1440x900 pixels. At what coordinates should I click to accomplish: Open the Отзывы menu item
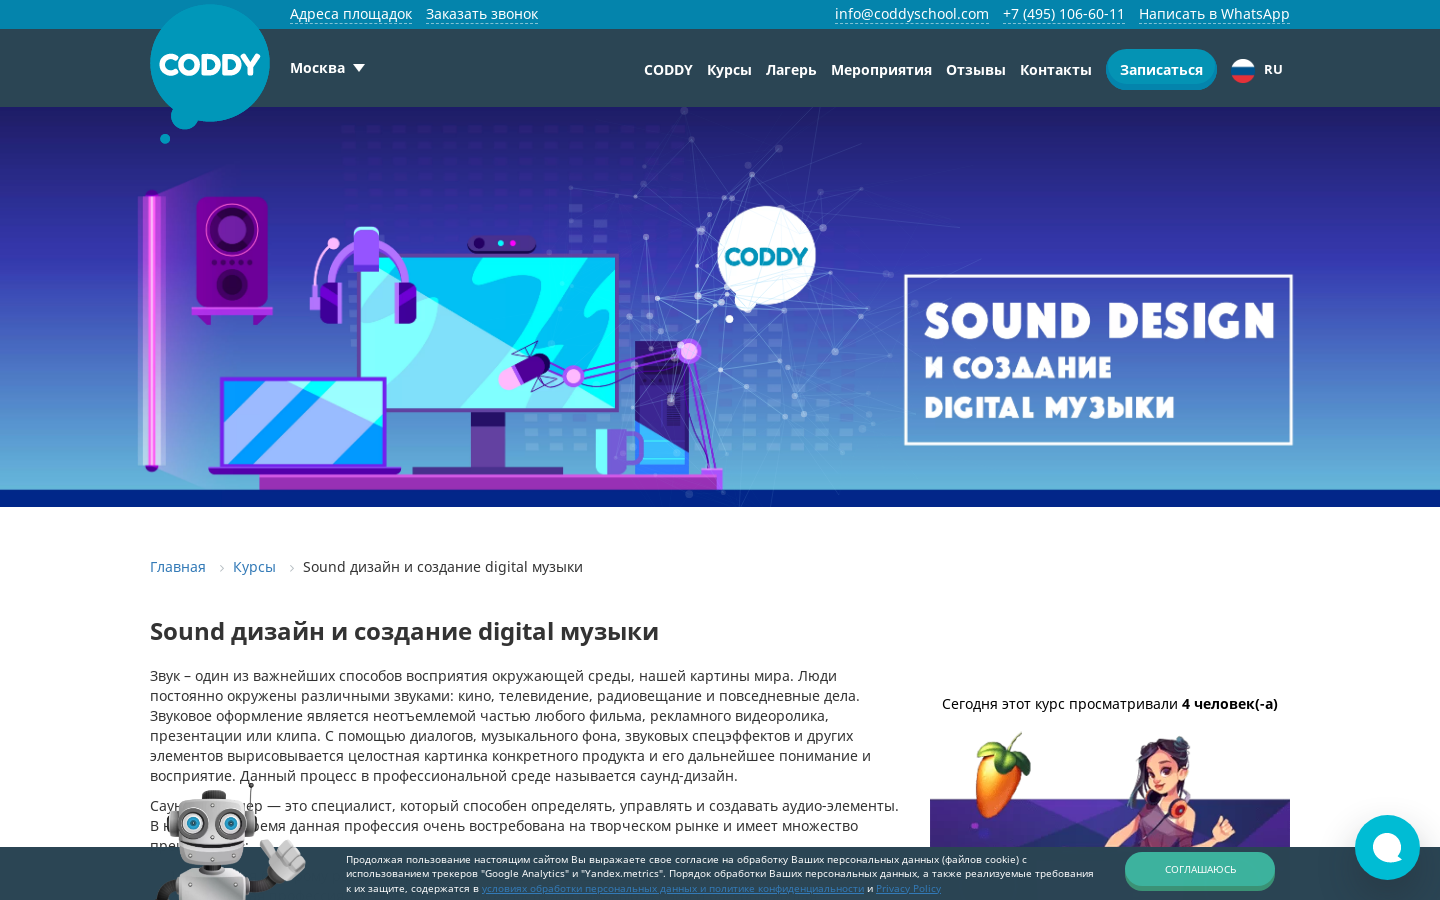pyautogui.click(x=976, y=70)
